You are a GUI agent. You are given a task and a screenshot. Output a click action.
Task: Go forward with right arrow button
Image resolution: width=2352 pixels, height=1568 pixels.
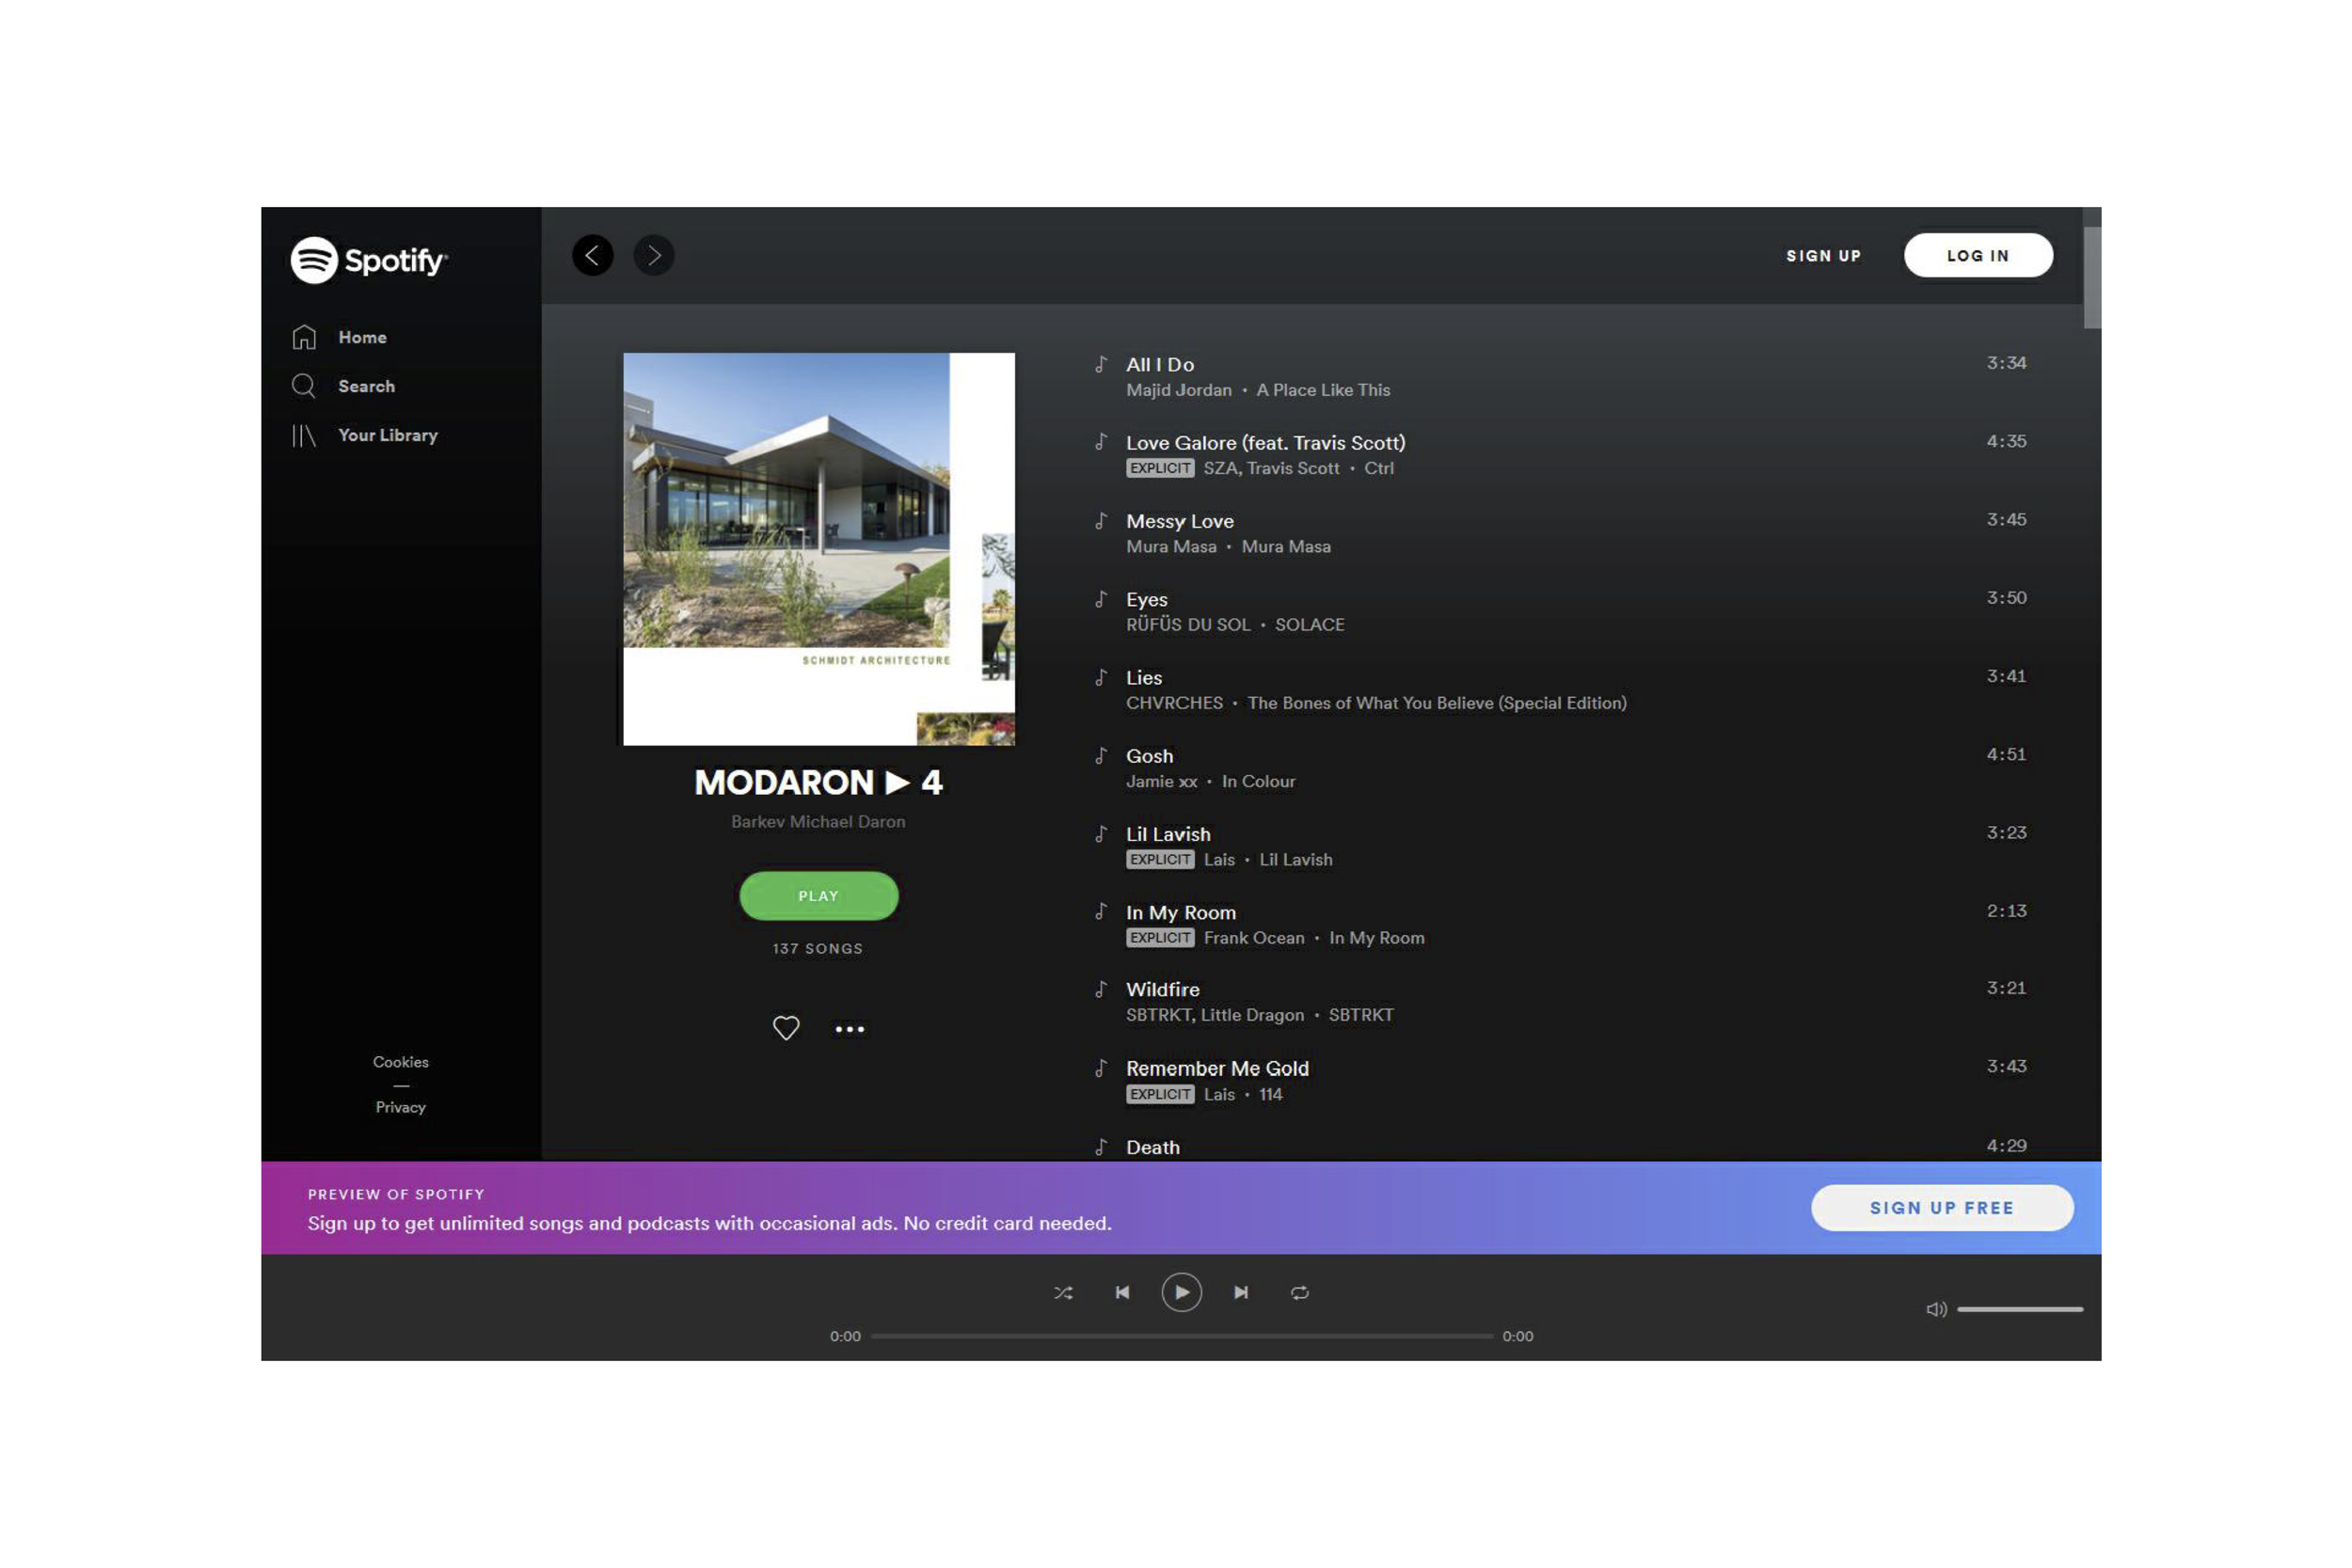(654, 255)
